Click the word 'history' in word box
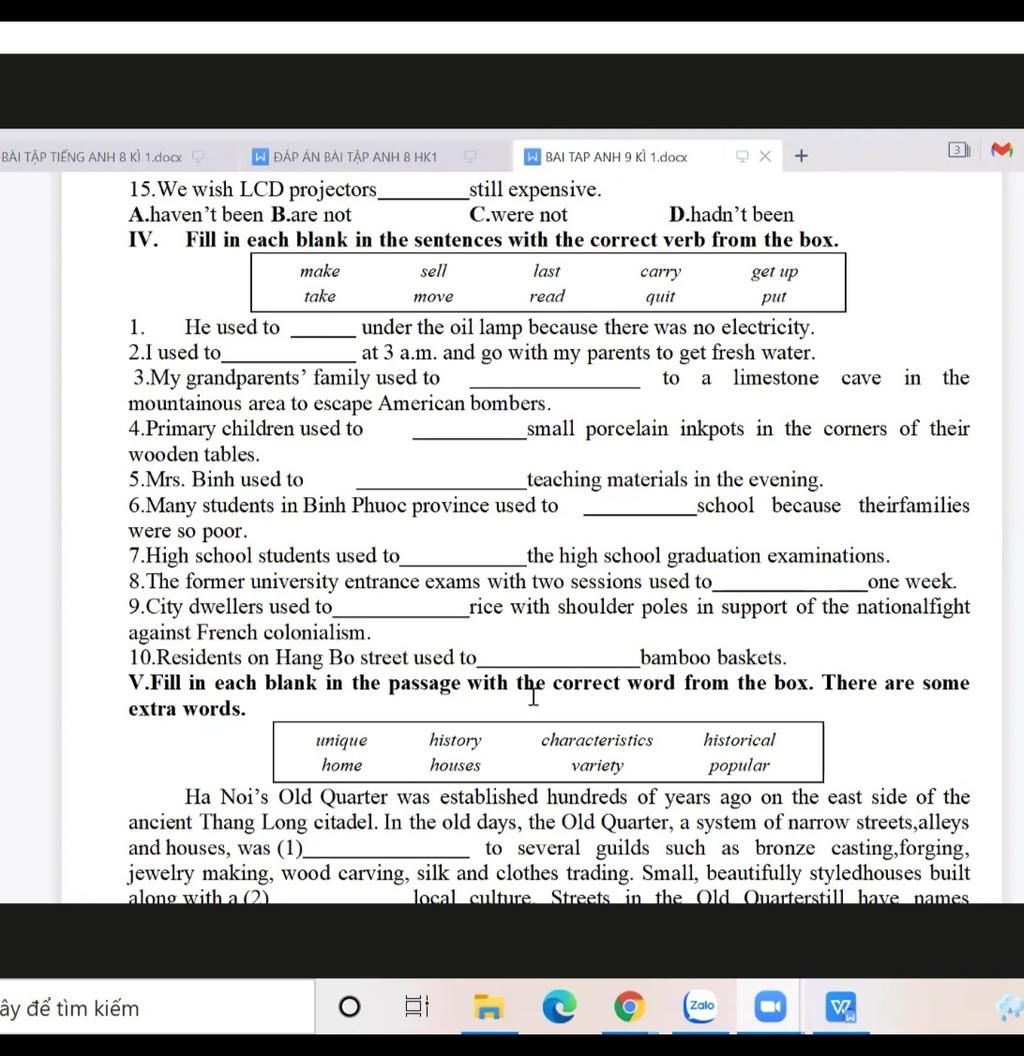 tap(455, 741)
